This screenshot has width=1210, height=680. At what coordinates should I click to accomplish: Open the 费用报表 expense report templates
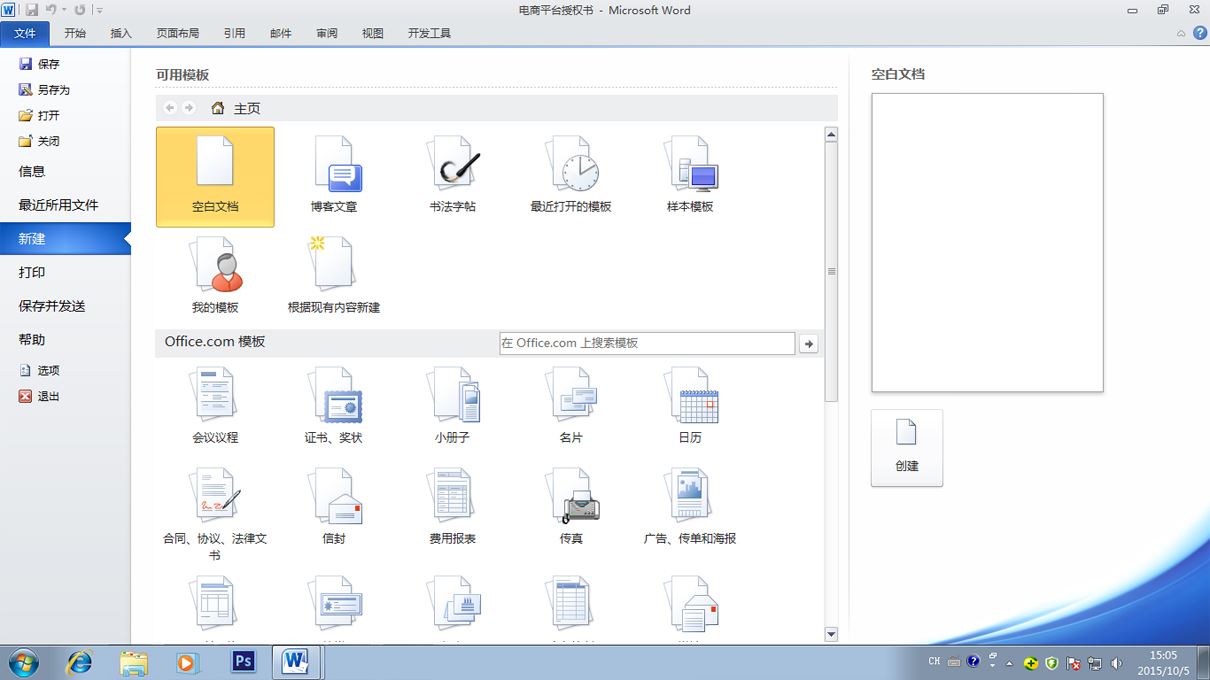click(x=452, y=508)
